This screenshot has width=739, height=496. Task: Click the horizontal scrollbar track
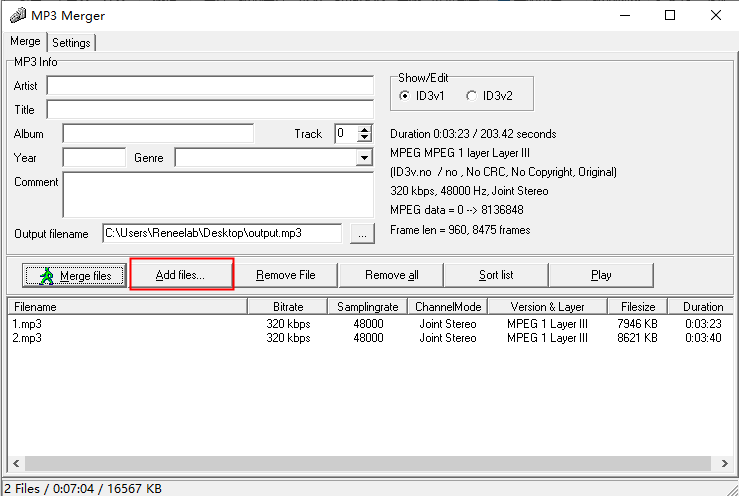point(368,463)
